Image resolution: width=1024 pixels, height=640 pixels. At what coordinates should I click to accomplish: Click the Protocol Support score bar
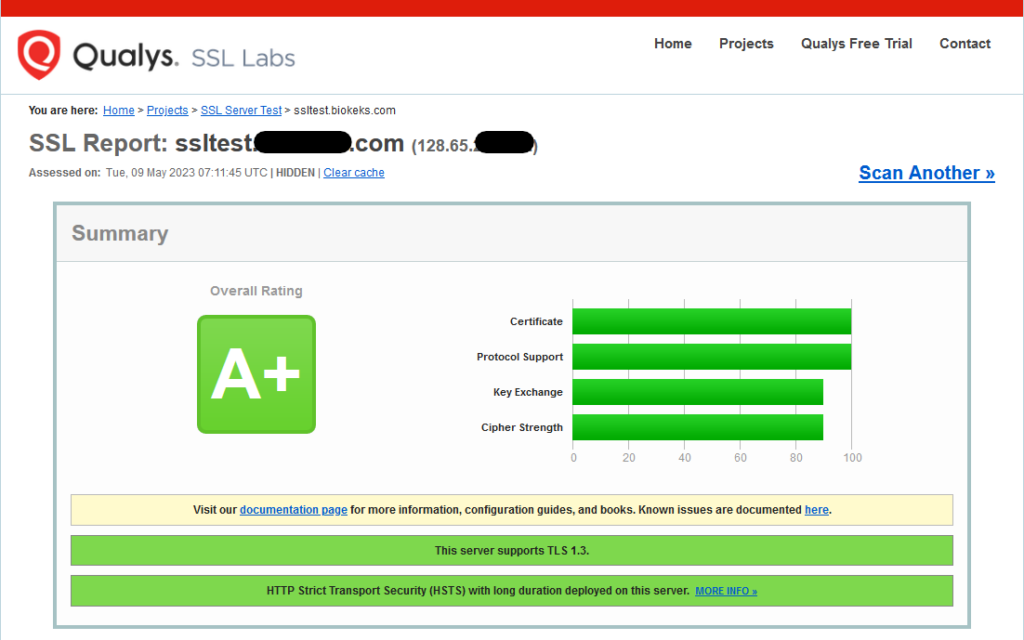click(711, 357)
